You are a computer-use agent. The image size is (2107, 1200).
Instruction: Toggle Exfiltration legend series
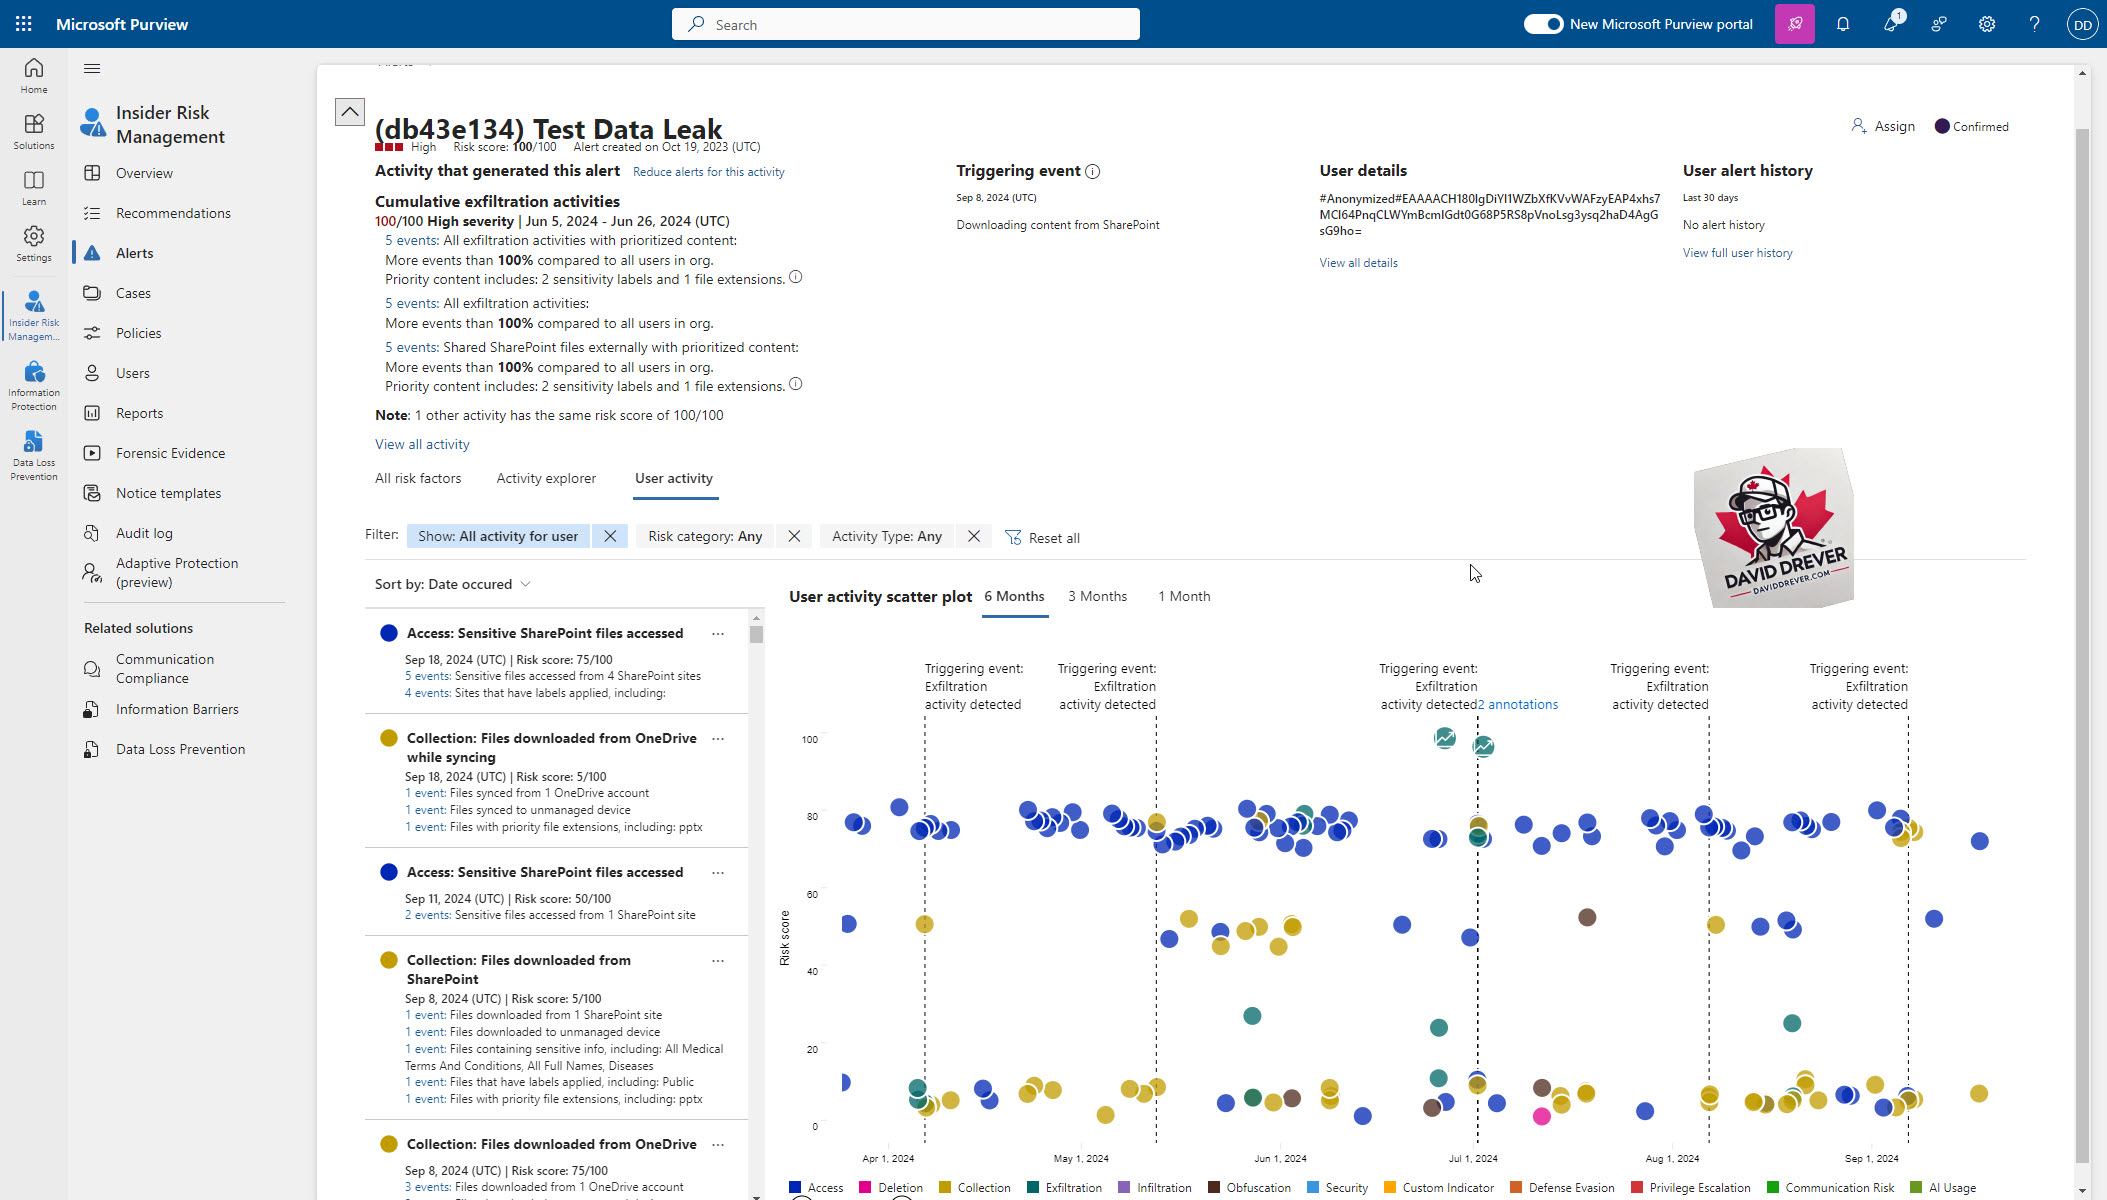pos(1064,1188)
